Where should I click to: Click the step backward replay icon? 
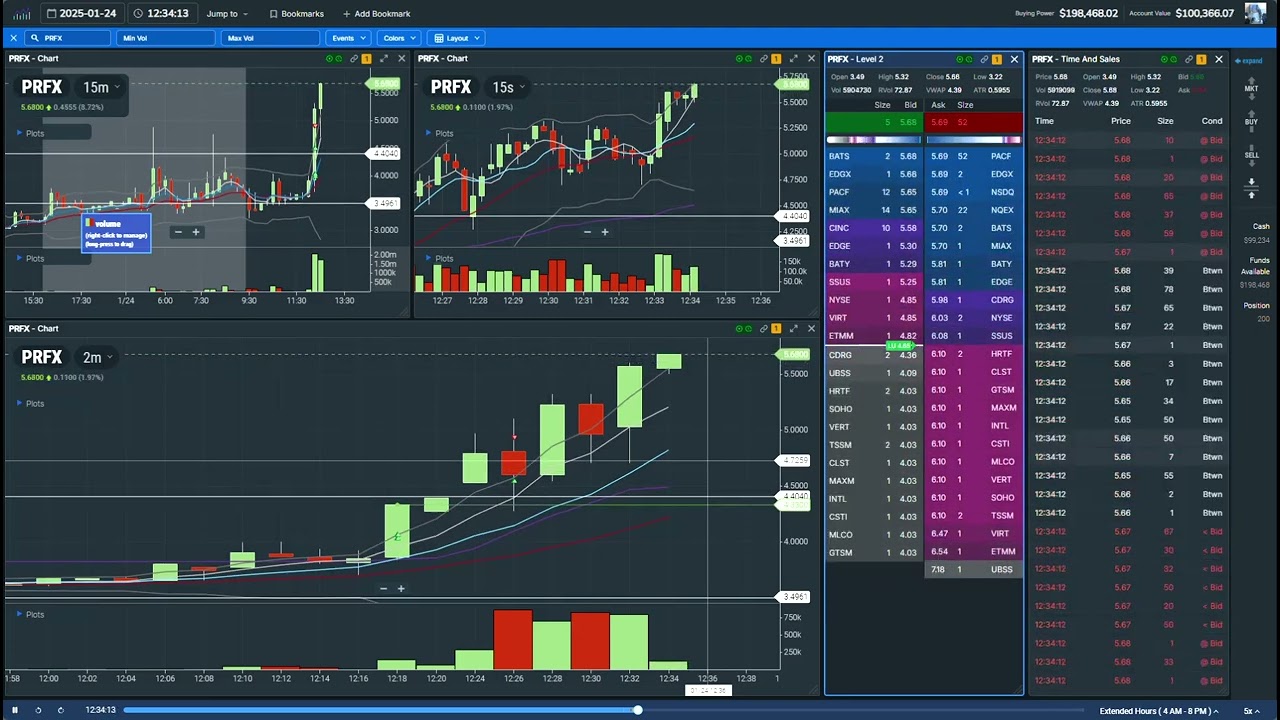[x=38, y=710]
